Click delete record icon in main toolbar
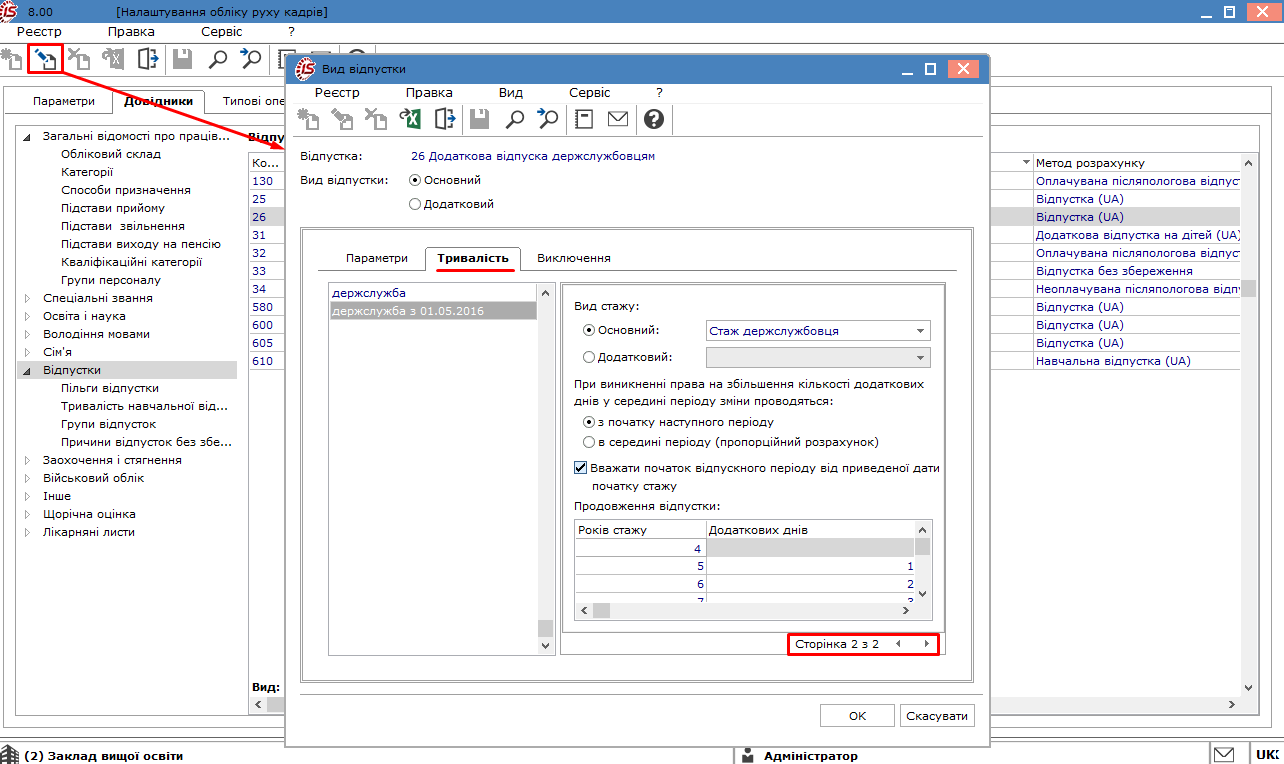This screenshot has height=764, width=1284. coord(78,58)
